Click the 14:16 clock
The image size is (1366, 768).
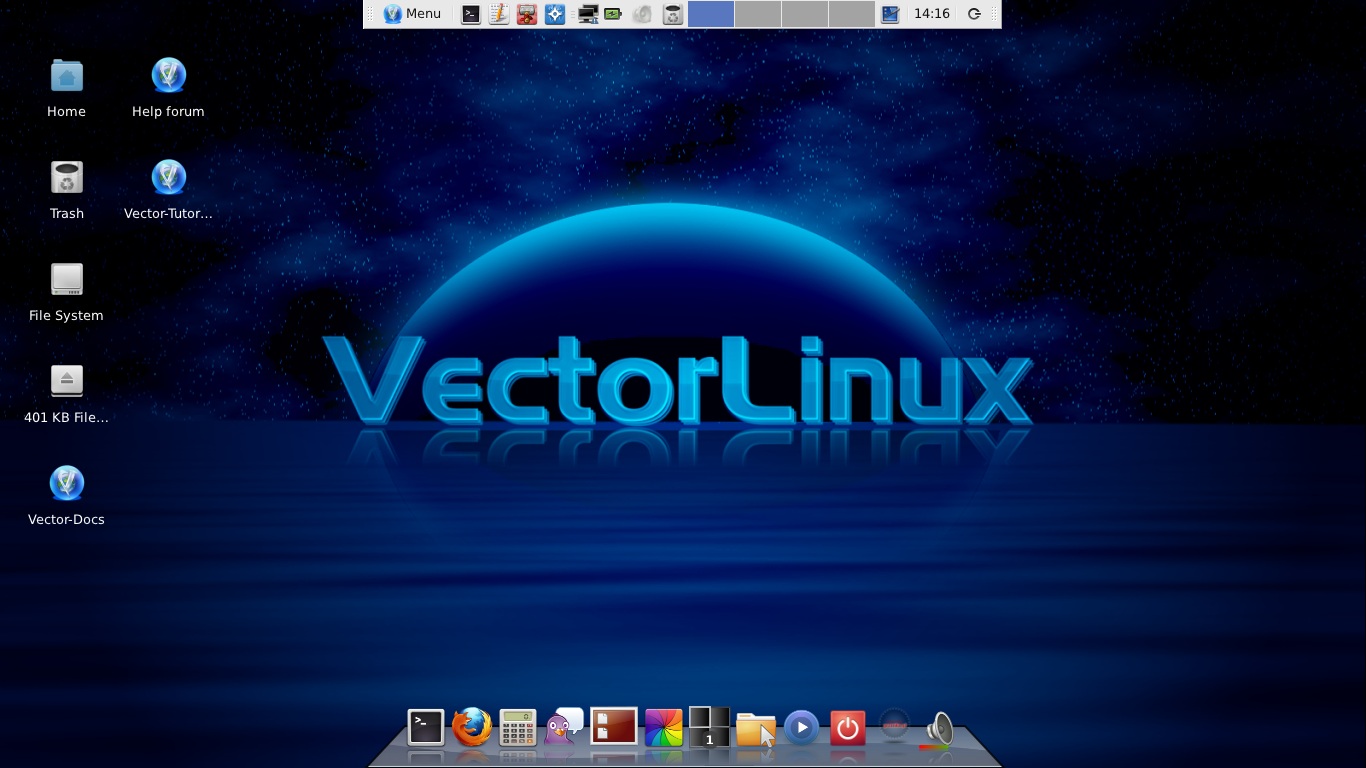(x=932, y=14)
